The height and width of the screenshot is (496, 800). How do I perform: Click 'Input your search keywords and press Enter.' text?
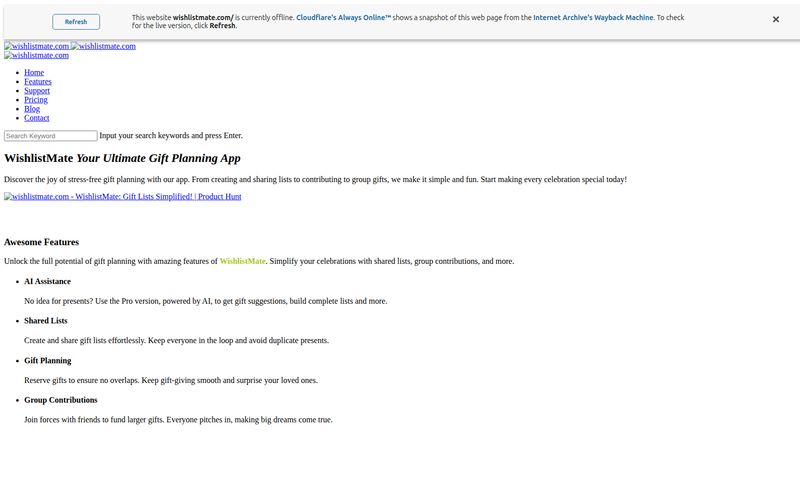coord(171,136)
